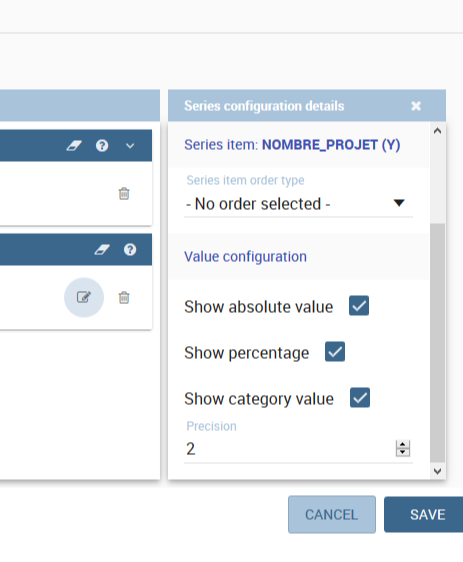Increase the Precision value with the up stepper
Image resolution: width=463 pixels, height=562 pixels.
pyautogui.click(x=403, y=444)
